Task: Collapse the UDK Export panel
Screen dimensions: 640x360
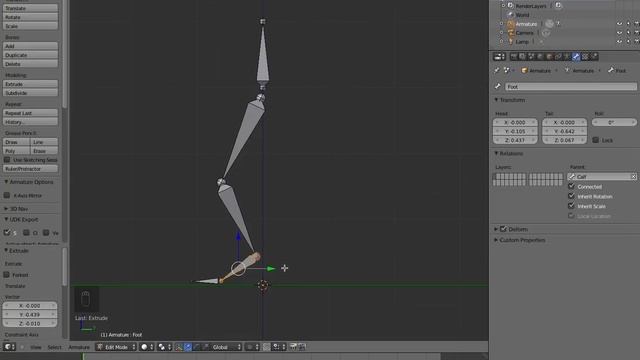Action: (x=7, y=219)
